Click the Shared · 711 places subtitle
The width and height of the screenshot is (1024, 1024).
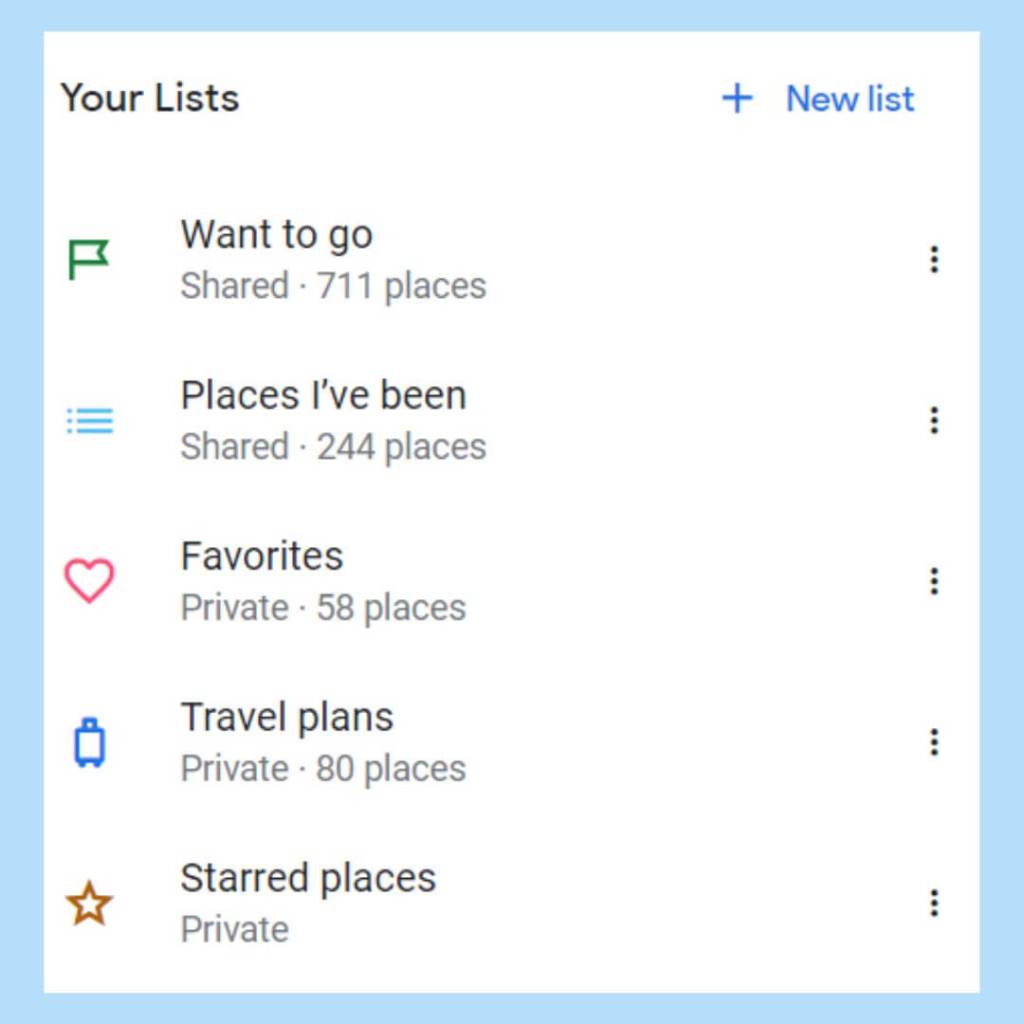333,286
